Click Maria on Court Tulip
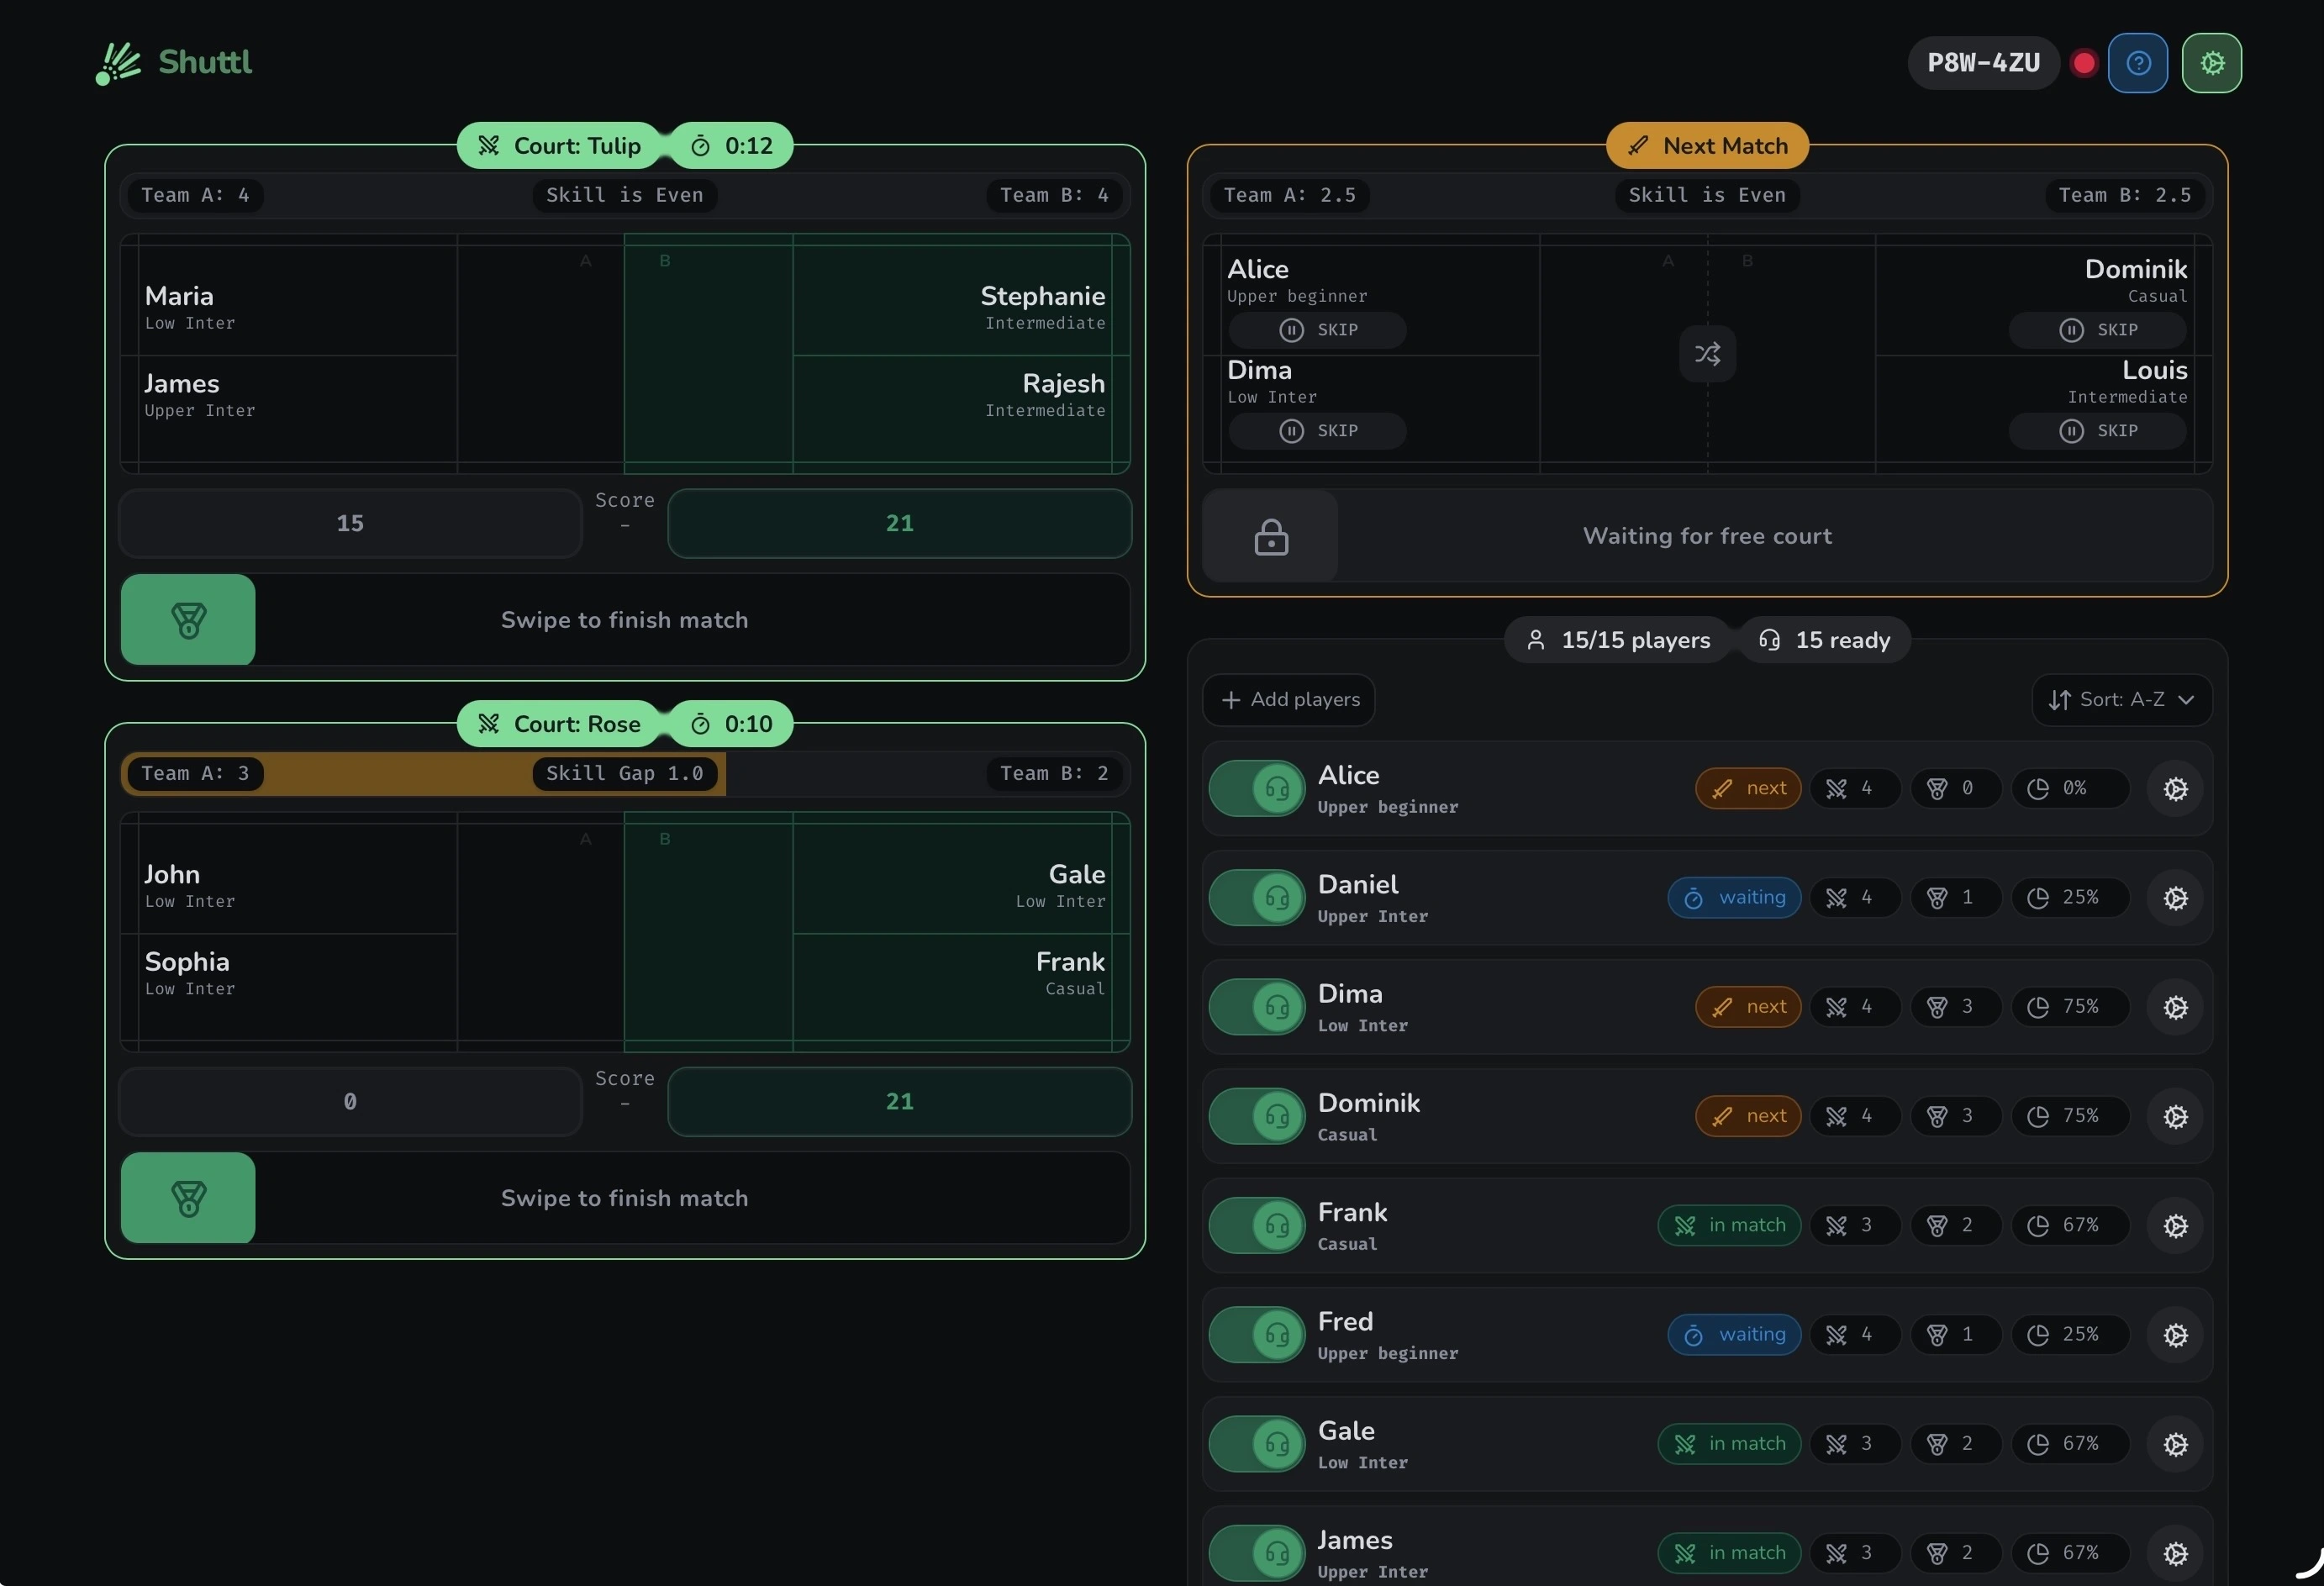The width and height of the screenshot is (2324, 1586). click(x=179, y=296)
